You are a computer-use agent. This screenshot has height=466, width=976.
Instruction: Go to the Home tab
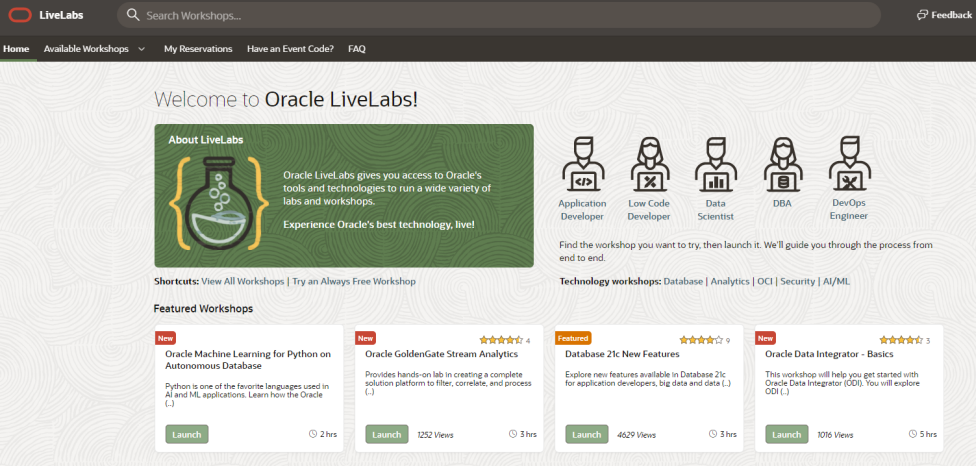click(16, 49)
